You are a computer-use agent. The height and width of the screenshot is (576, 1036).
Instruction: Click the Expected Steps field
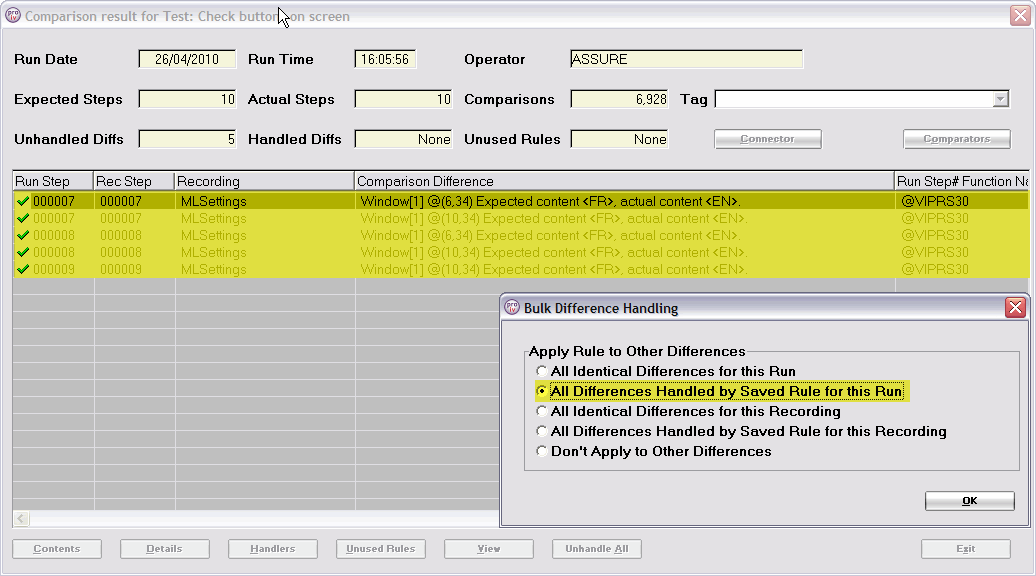pos(187,99)
